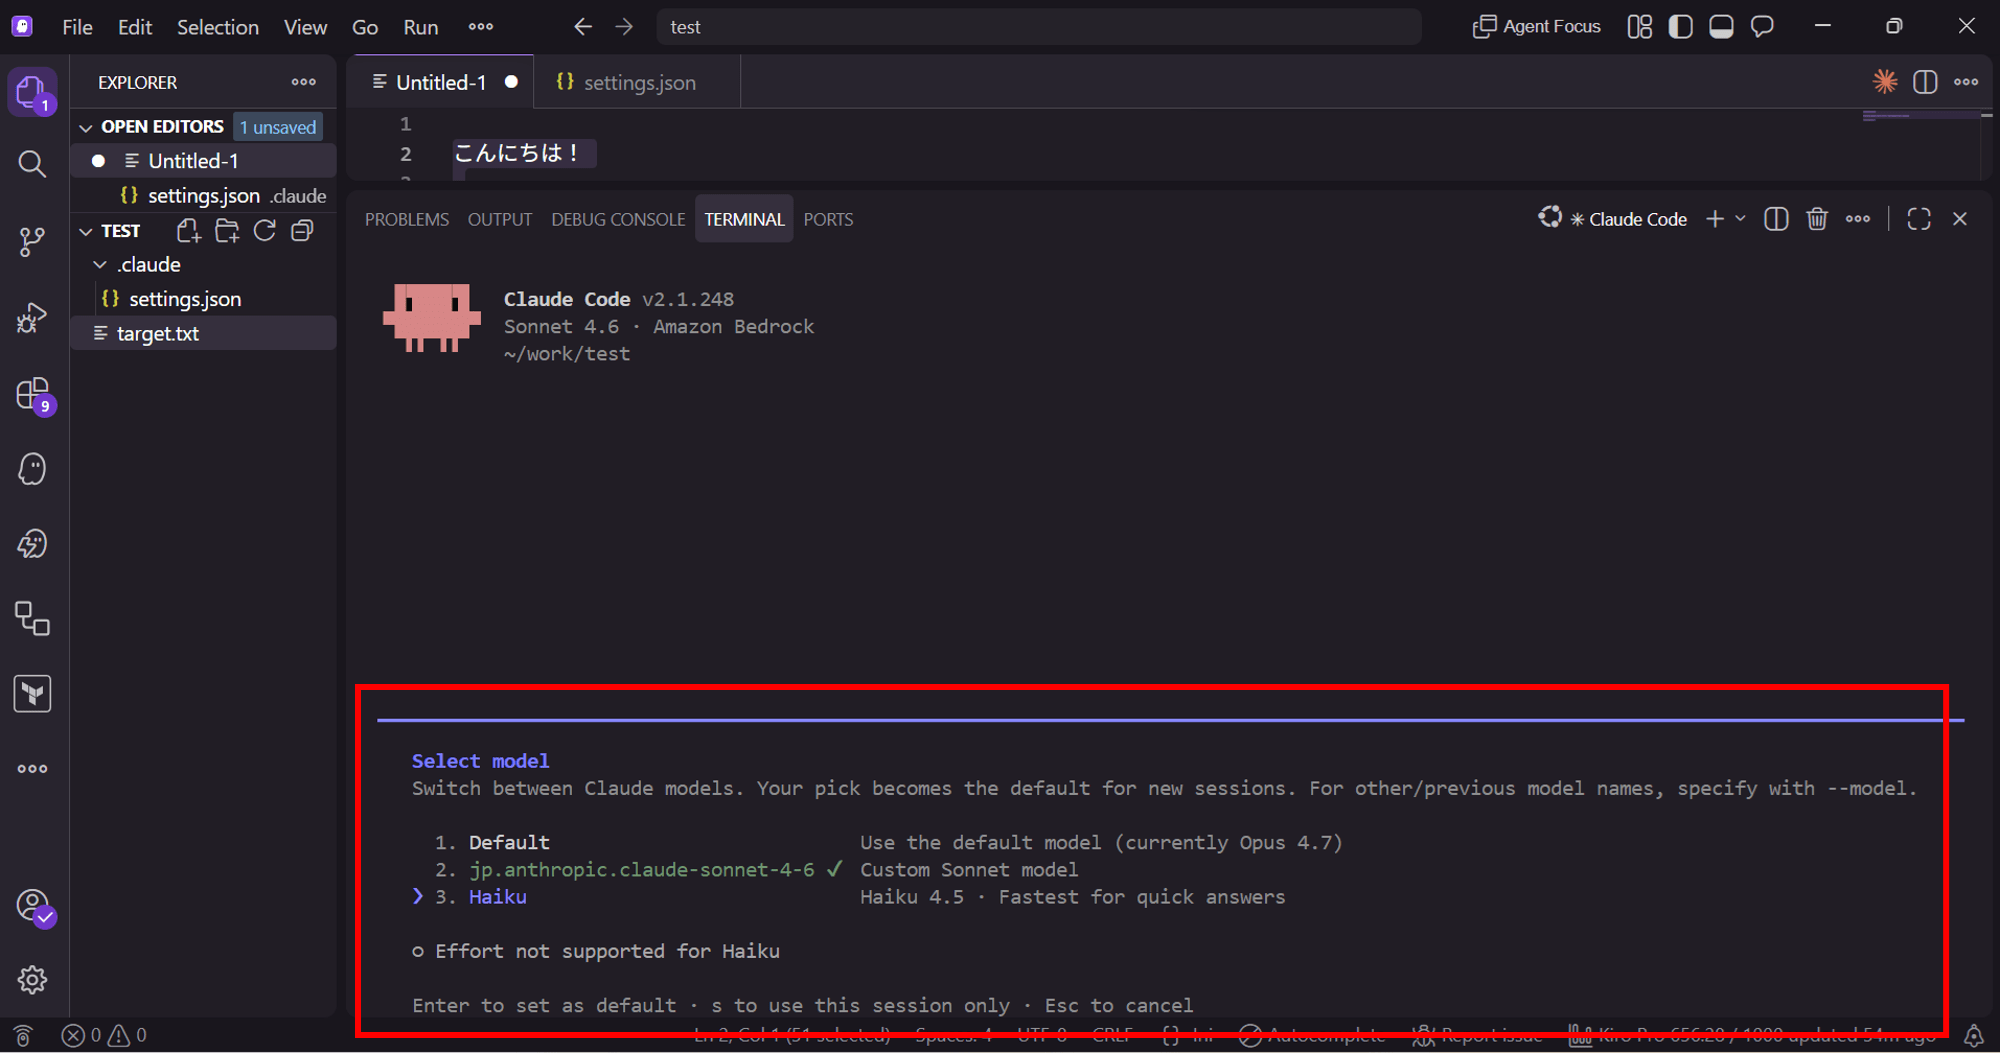The image size is (2000, 1053).
Task: Collapse the .claude folder
Action: click(x=100, y=265)
